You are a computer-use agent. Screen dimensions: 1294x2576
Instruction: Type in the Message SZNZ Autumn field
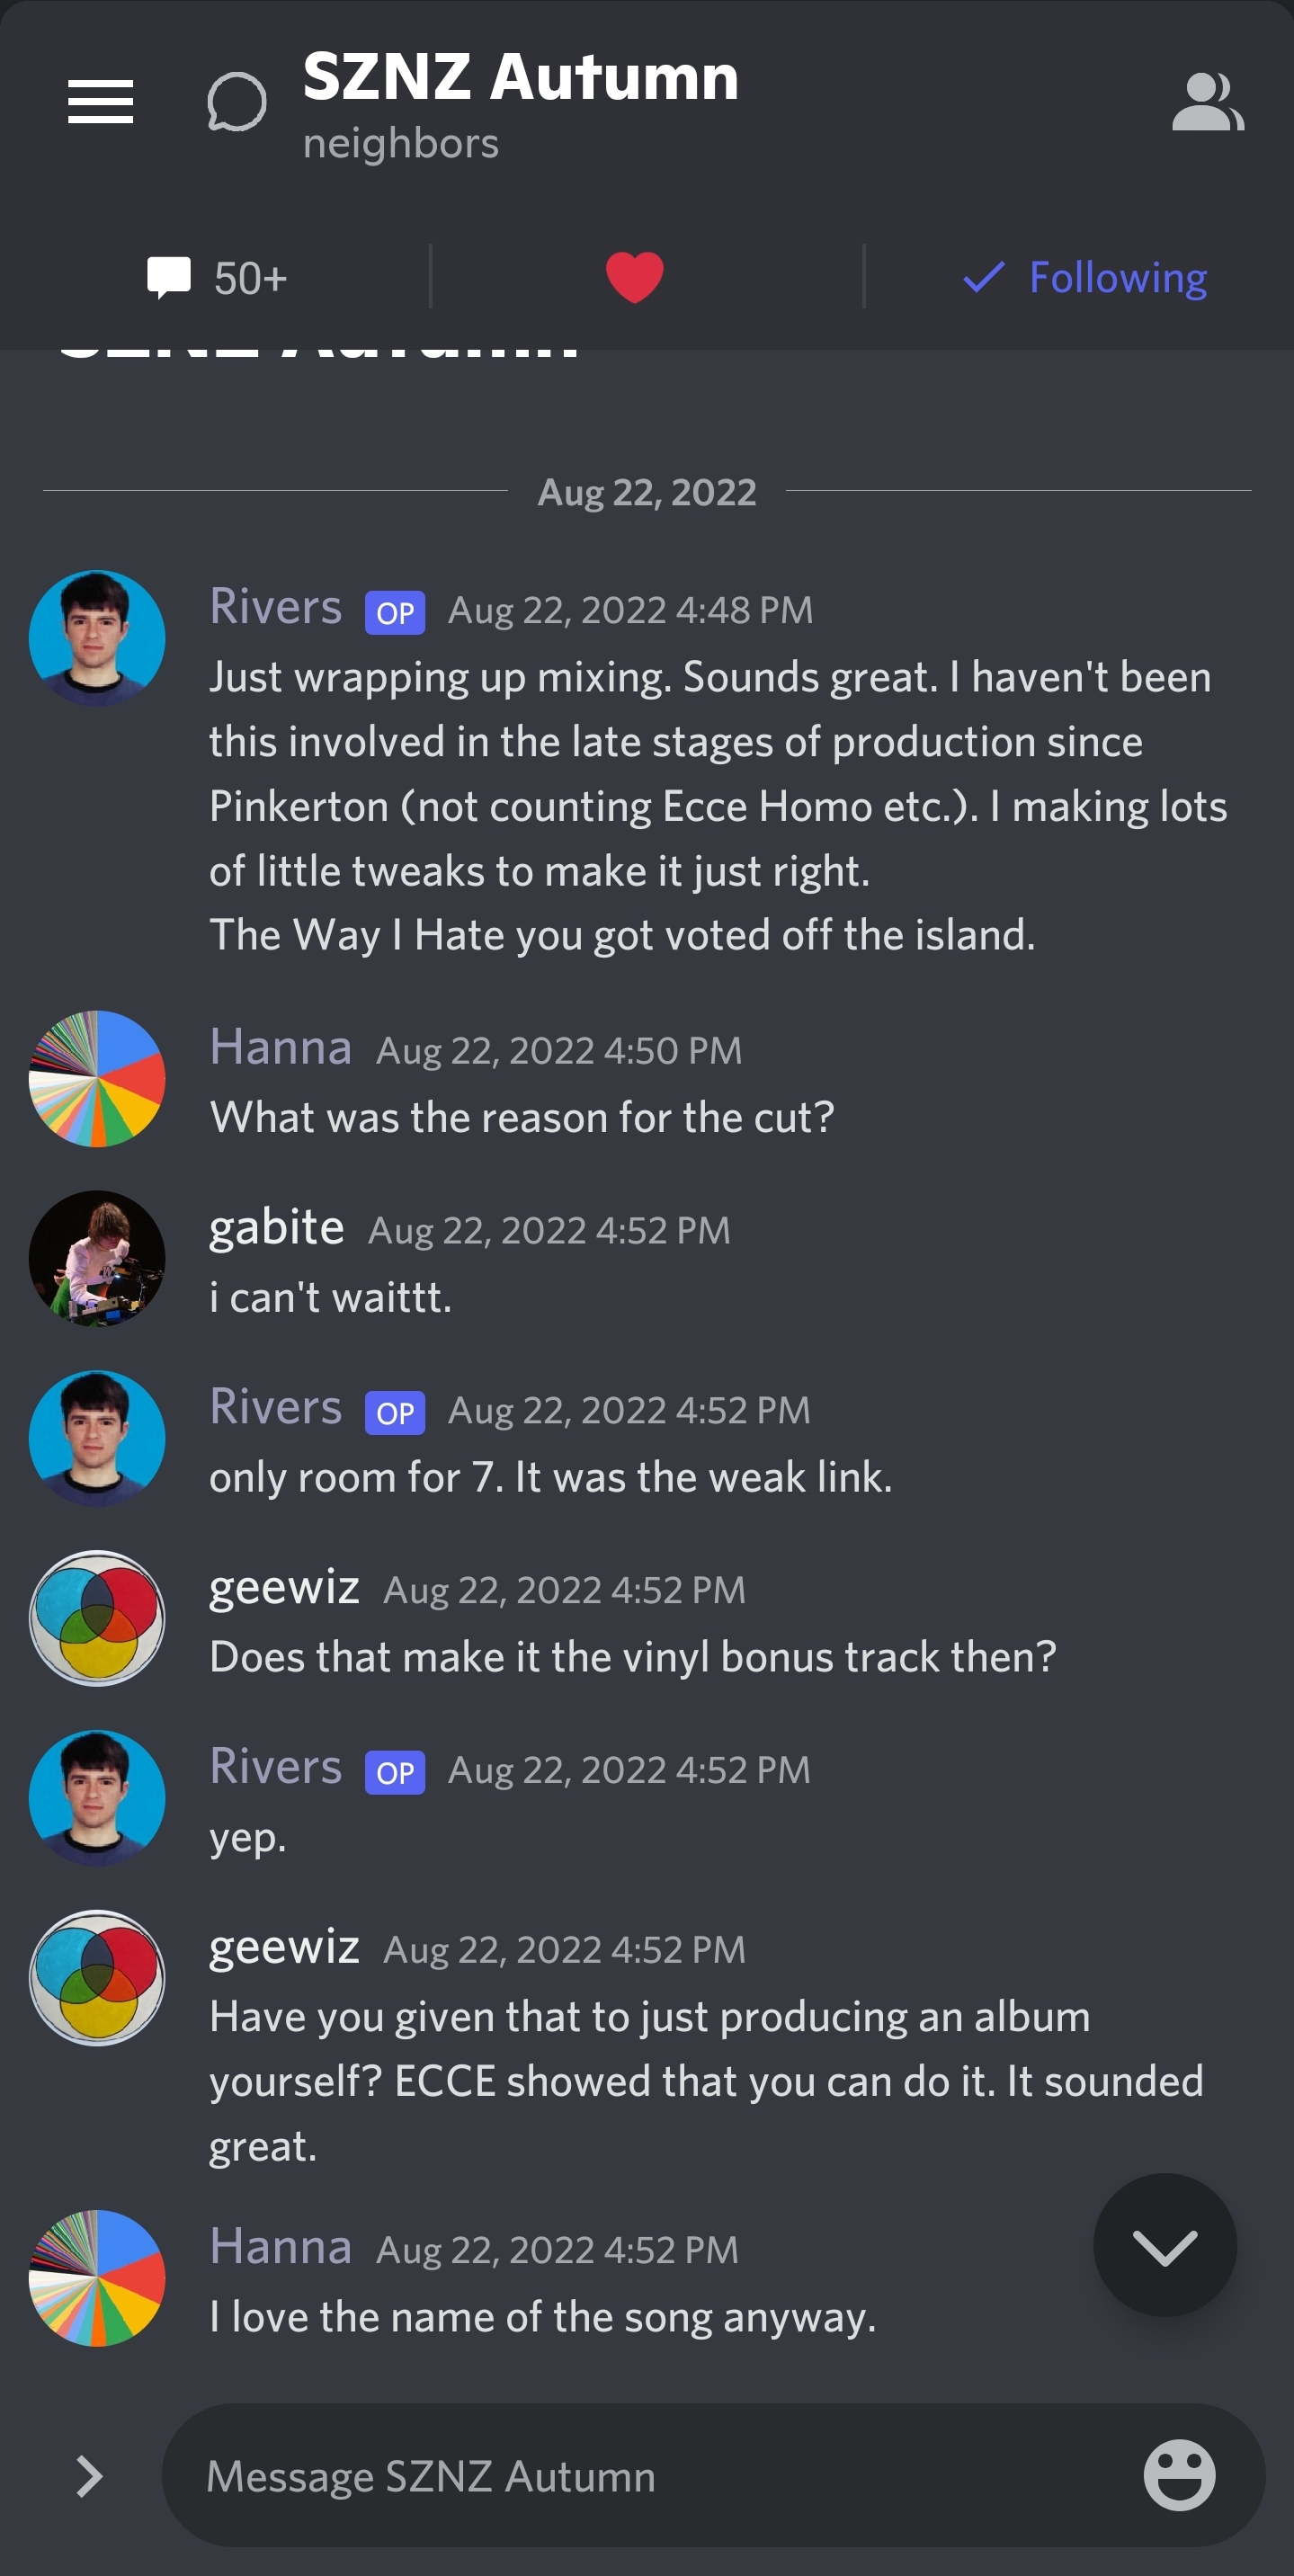(x=640, y=2475)
